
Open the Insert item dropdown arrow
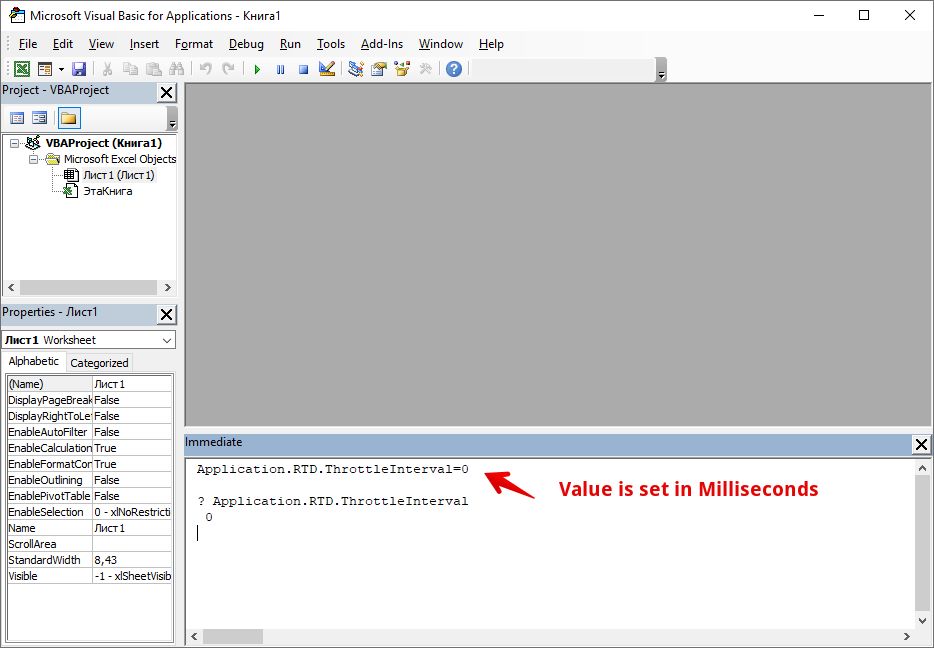[x=61, y=69]
